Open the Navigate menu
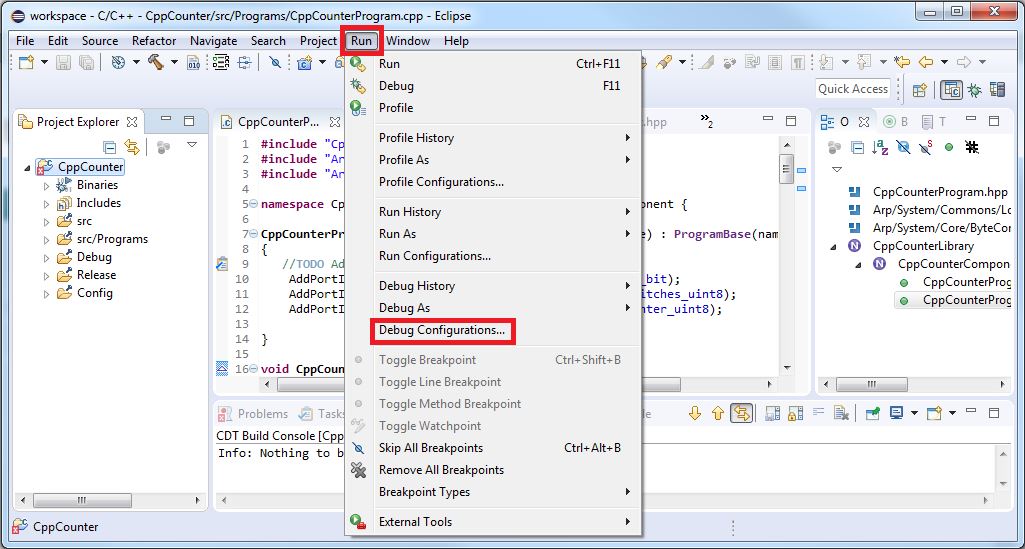 (214, 41)
